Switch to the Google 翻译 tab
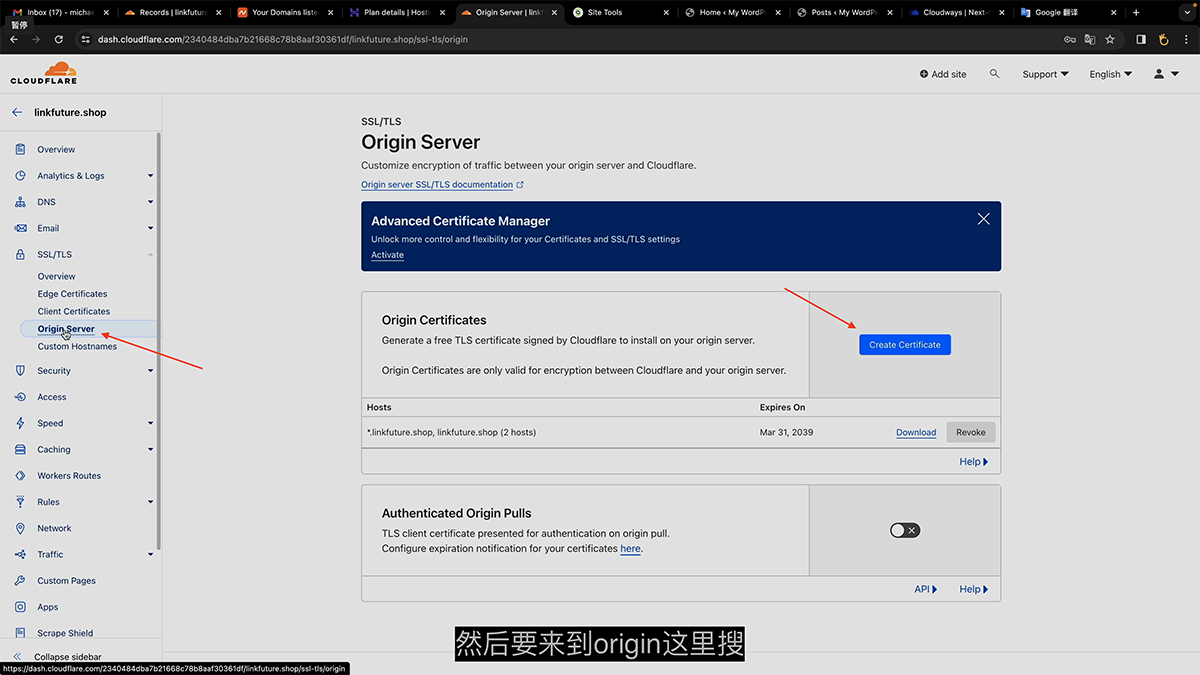 point(1069,13)
